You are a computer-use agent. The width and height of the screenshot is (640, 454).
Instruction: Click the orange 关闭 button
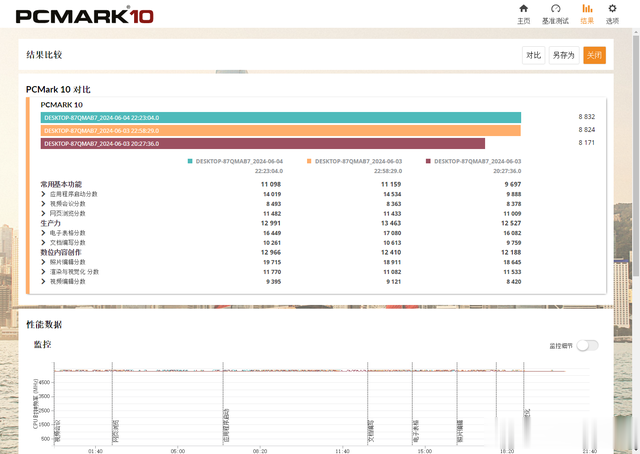tap(594, 55)
